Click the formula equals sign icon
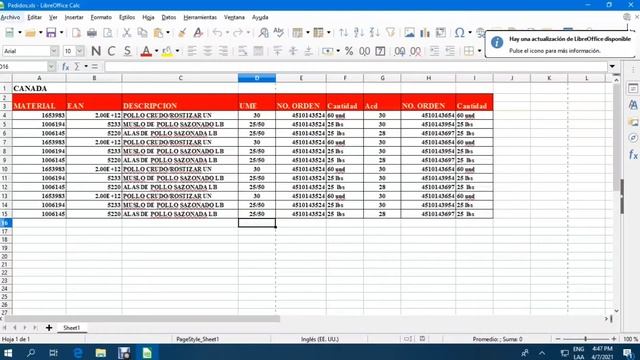The width and height of the screenshot is (640, 360). click(95, 67)
